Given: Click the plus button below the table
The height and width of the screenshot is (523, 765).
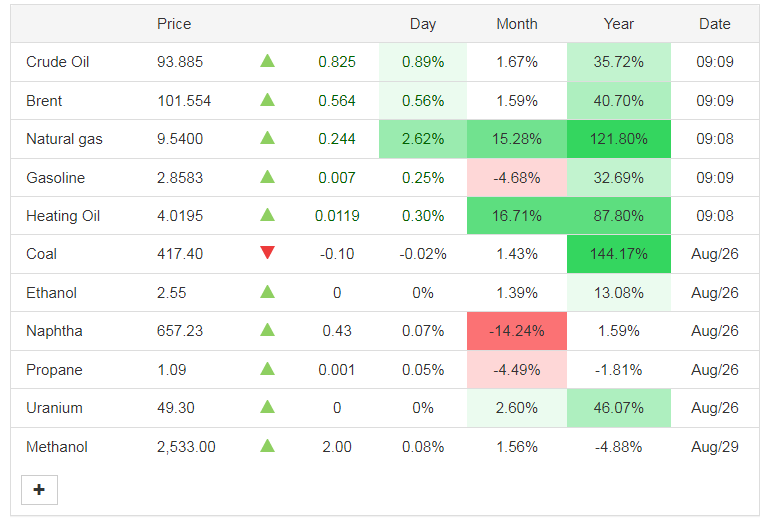Looking at the screenshot, I should coord(40,489).
